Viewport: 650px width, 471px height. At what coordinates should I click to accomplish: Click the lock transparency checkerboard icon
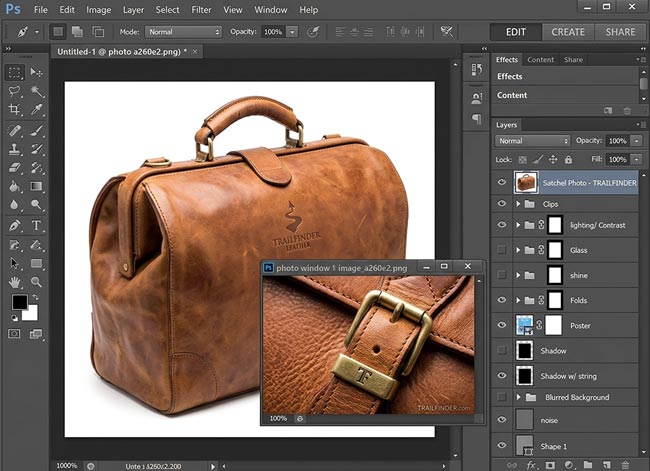(x=523, y=160)
